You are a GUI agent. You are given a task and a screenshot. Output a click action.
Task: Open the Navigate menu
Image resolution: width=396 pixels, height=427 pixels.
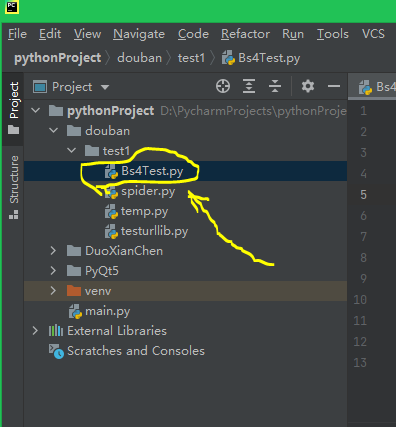(x=139, y=34)
